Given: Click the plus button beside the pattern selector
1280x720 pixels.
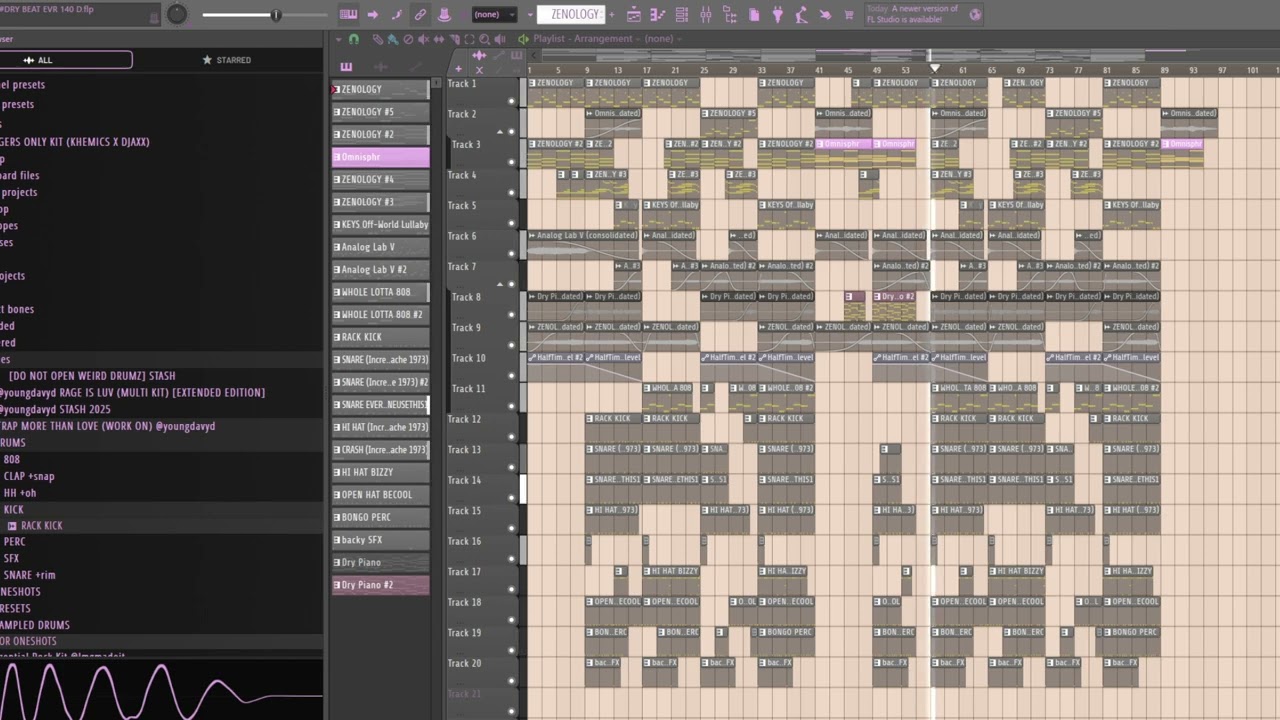Looking at the screenshot, I should pos(611,14).
